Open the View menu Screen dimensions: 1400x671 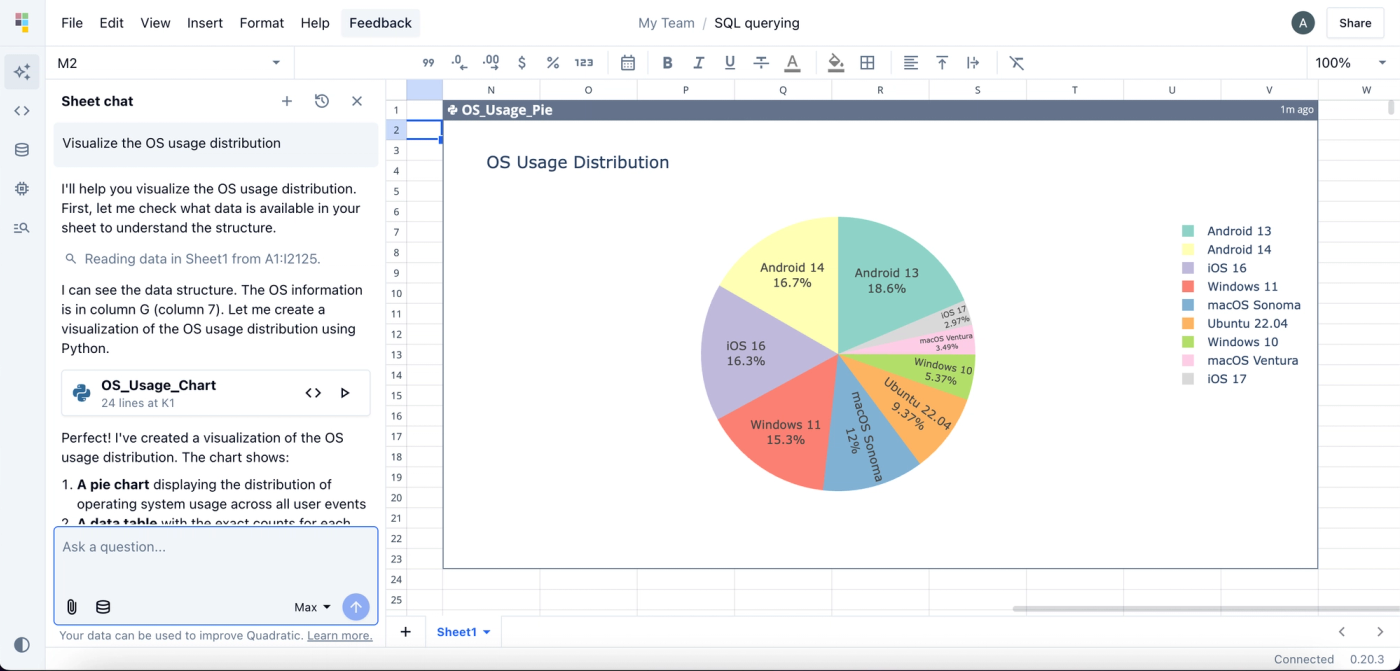click(x=155, y=23)
